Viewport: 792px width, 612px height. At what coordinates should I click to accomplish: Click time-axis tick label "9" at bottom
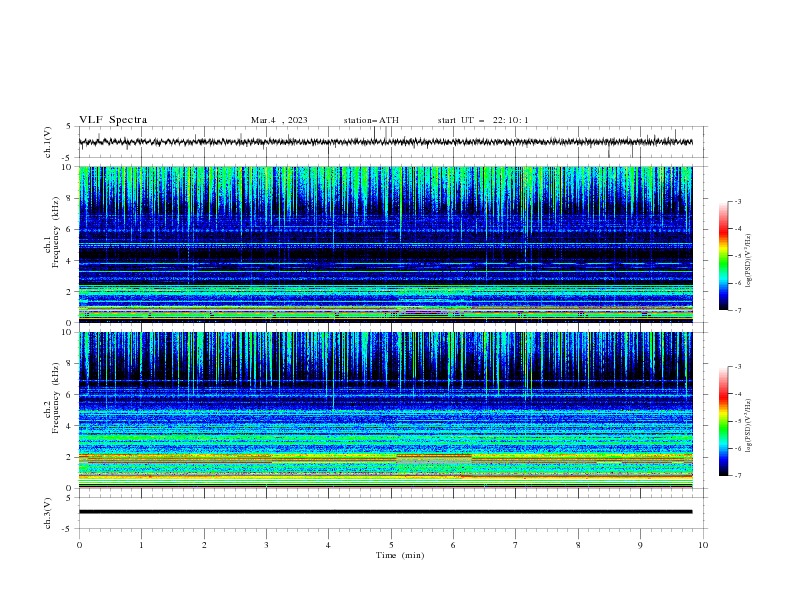(640, 545)
